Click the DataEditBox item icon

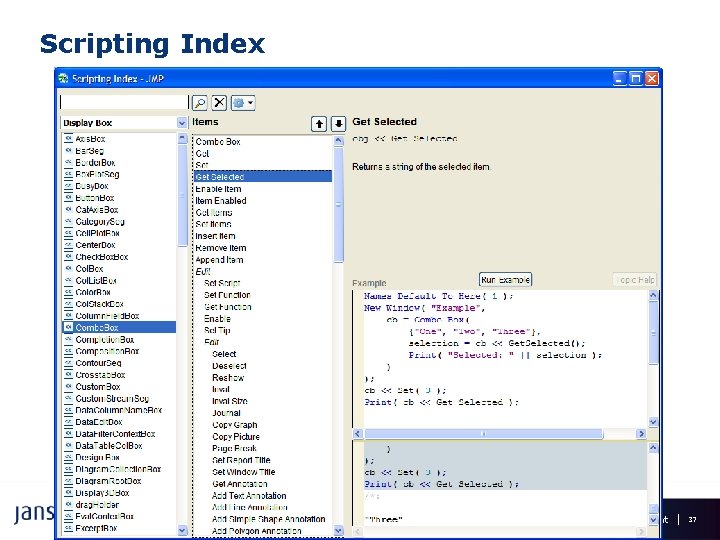[68, 422]
